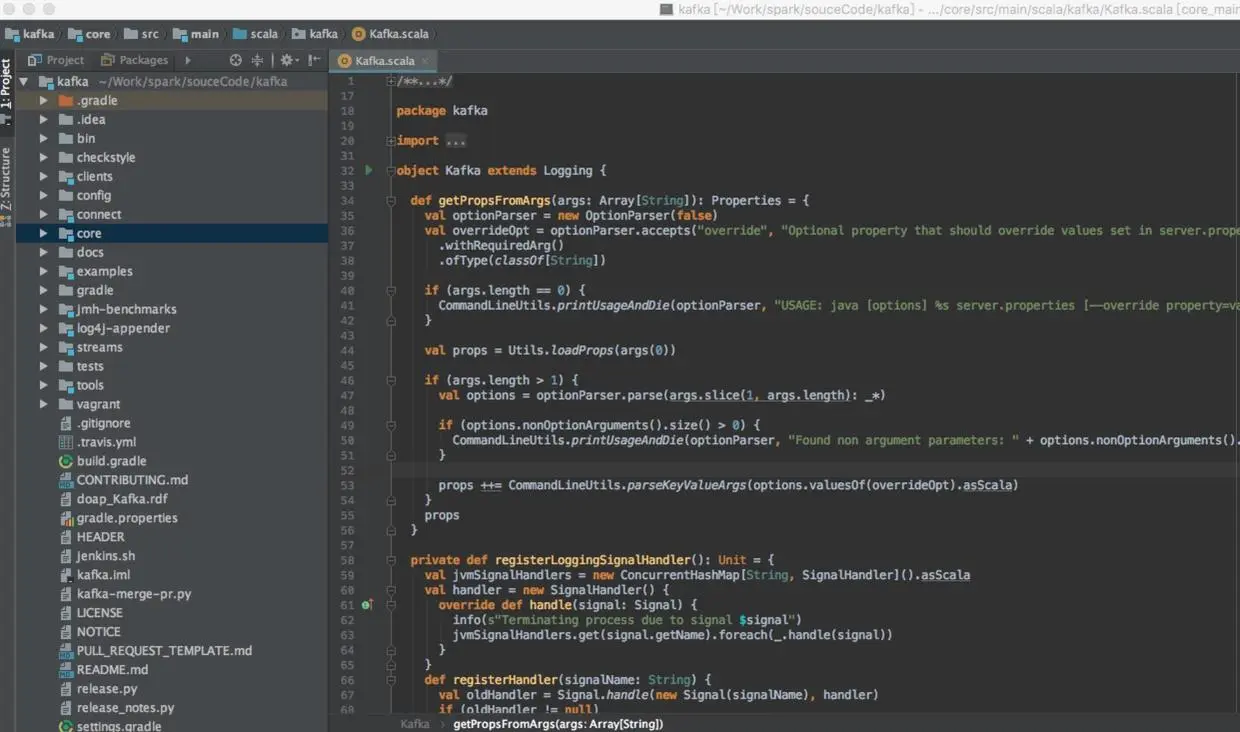Close the Kafka.scala editor tab
Image resolution: width=1240 pixels, height=732 pixels.
click(x=425, y=61)
